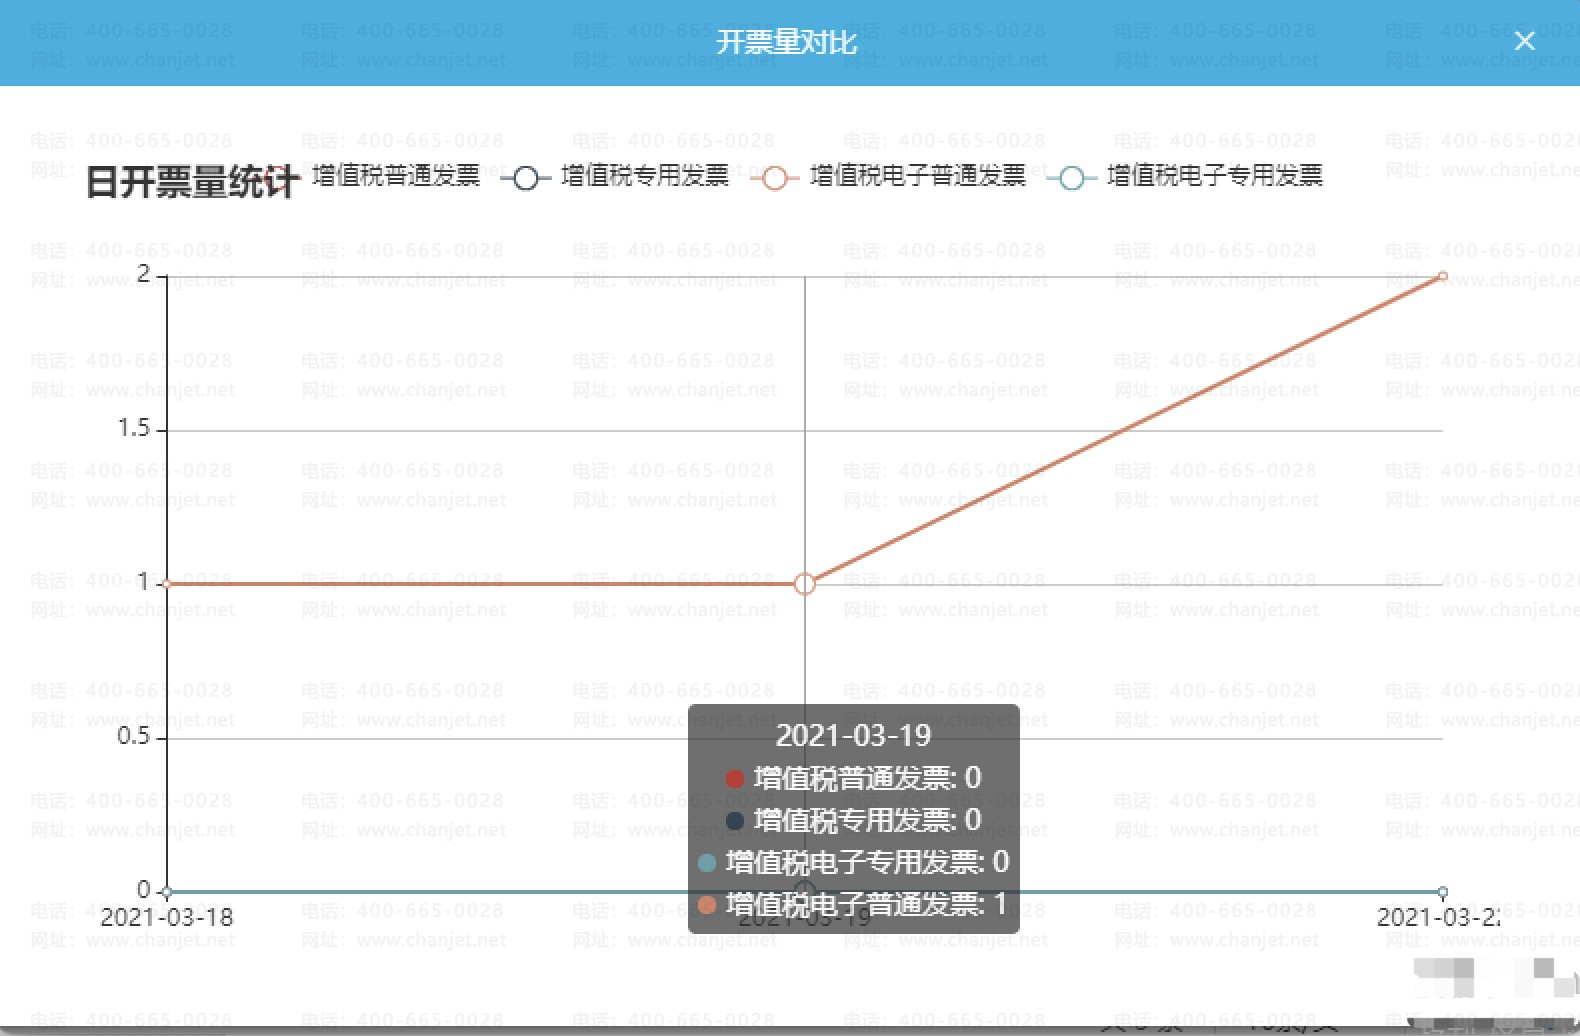Click the 0.5 y-axis label
Screen dimensions: 1580x1036
coord(134,737)
